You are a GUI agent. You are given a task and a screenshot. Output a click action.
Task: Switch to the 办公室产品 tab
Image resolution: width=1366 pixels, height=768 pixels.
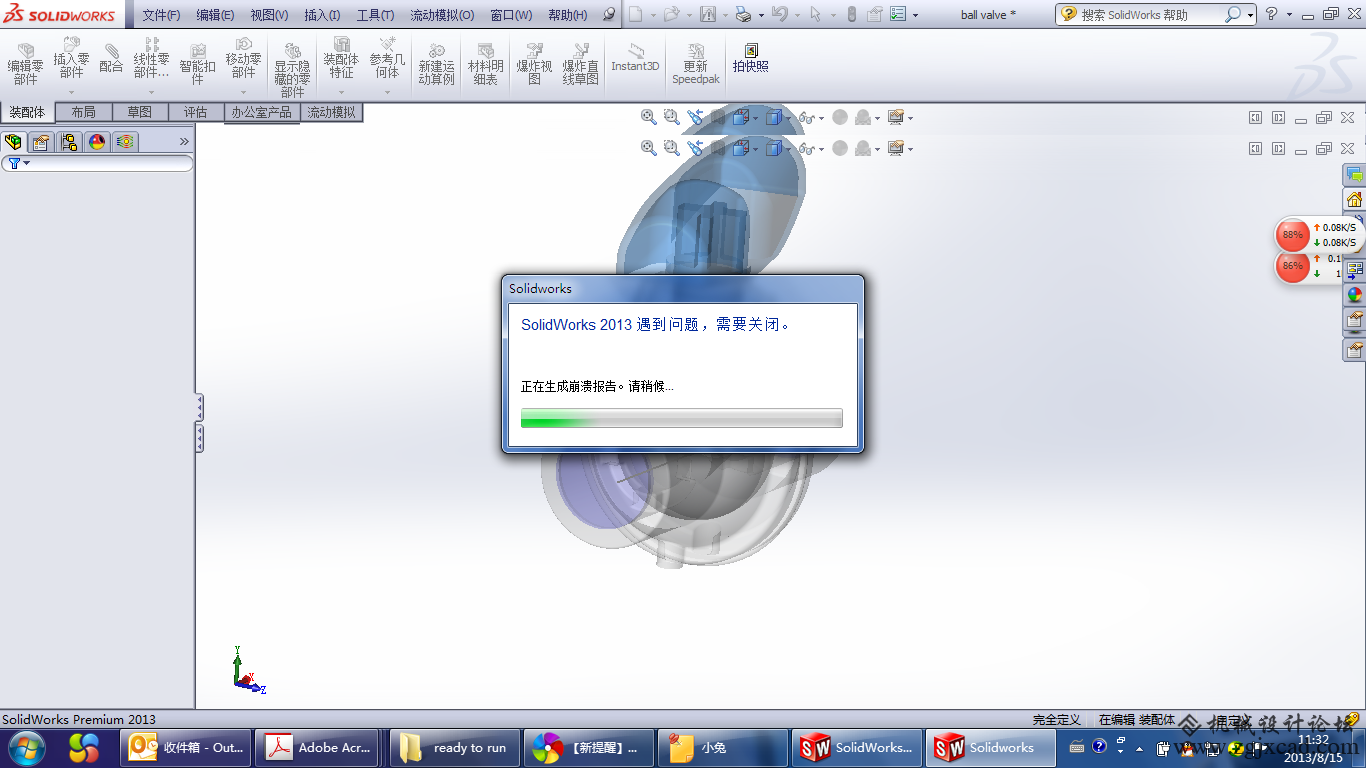click(262, 112)
